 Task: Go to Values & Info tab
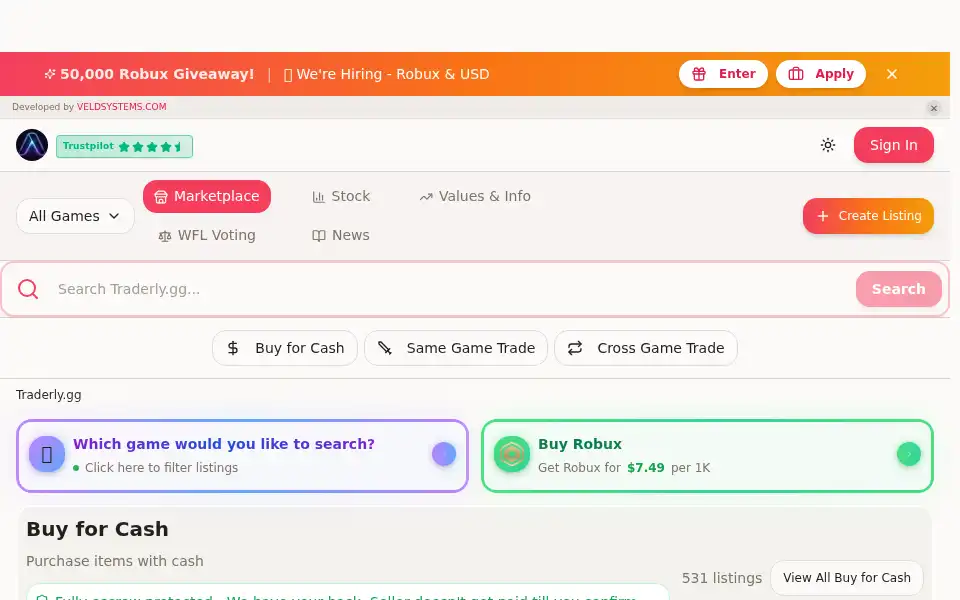[x=475, y=197]
